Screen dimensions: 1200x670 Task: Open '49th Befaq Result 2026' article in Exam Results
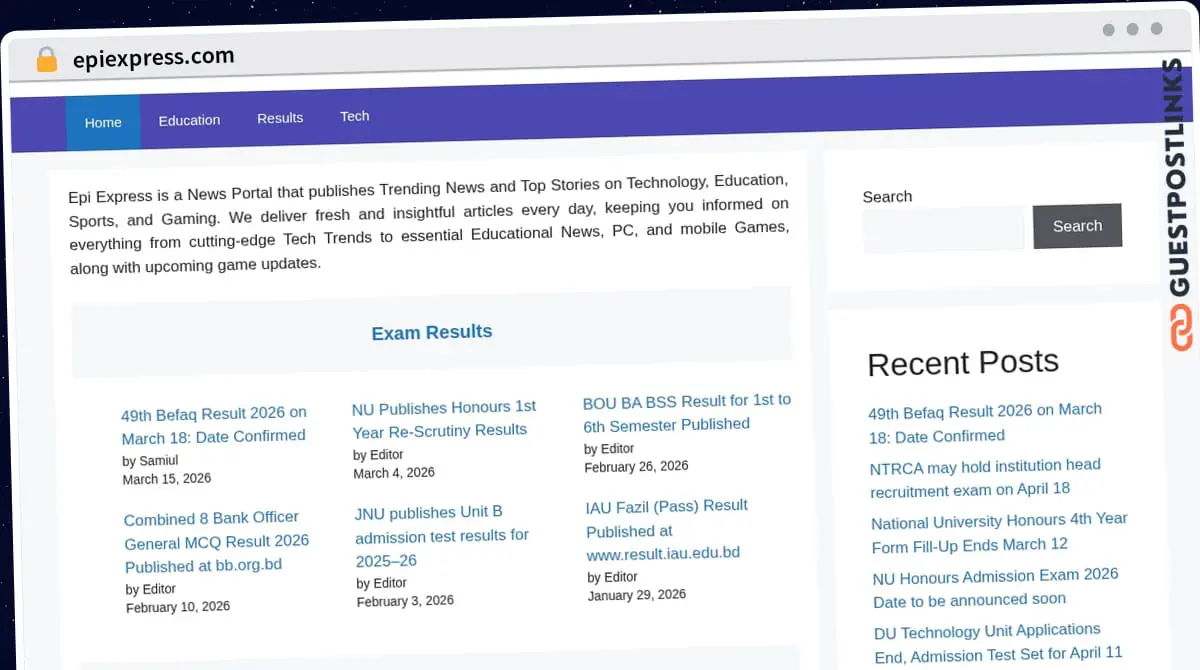[214, 425]
